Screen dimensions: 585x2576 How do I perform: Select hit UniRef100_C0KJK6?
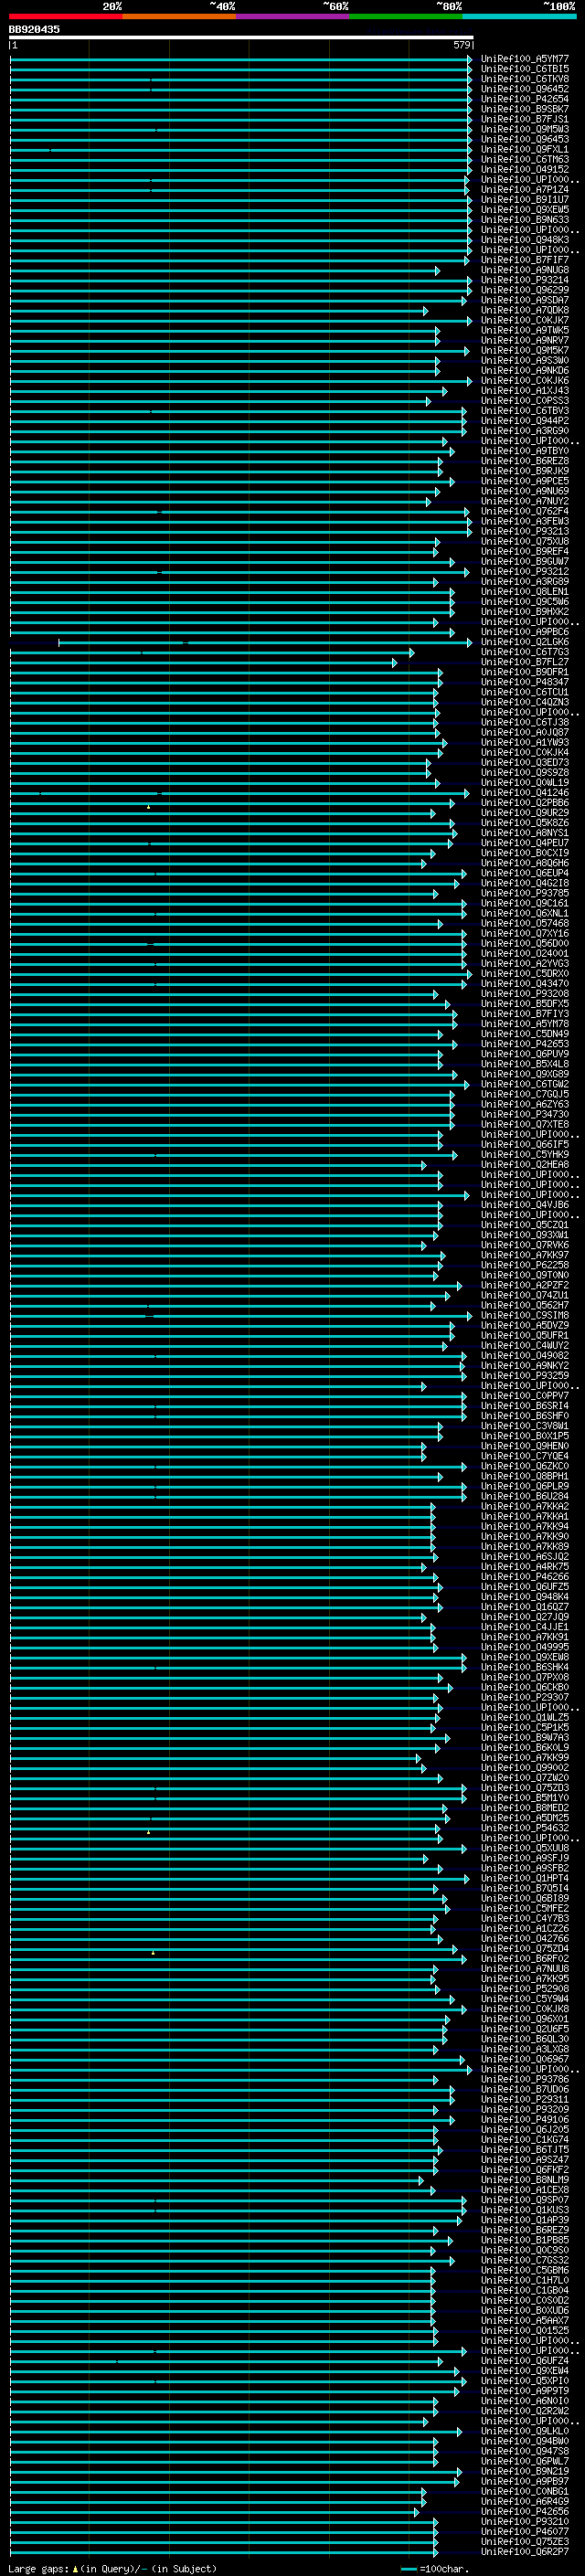tap(525, 380)
